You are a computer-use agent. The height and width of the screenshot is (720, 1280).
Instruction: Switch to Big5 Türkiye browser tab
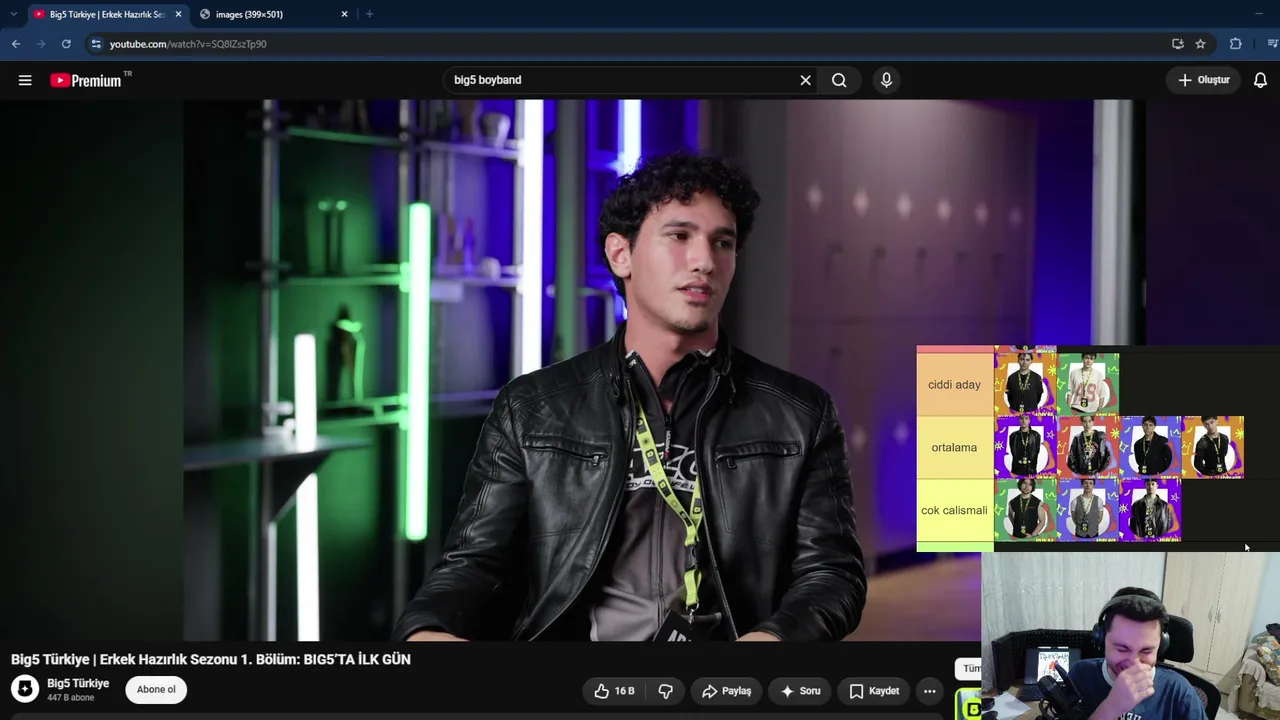click(106, 14)
